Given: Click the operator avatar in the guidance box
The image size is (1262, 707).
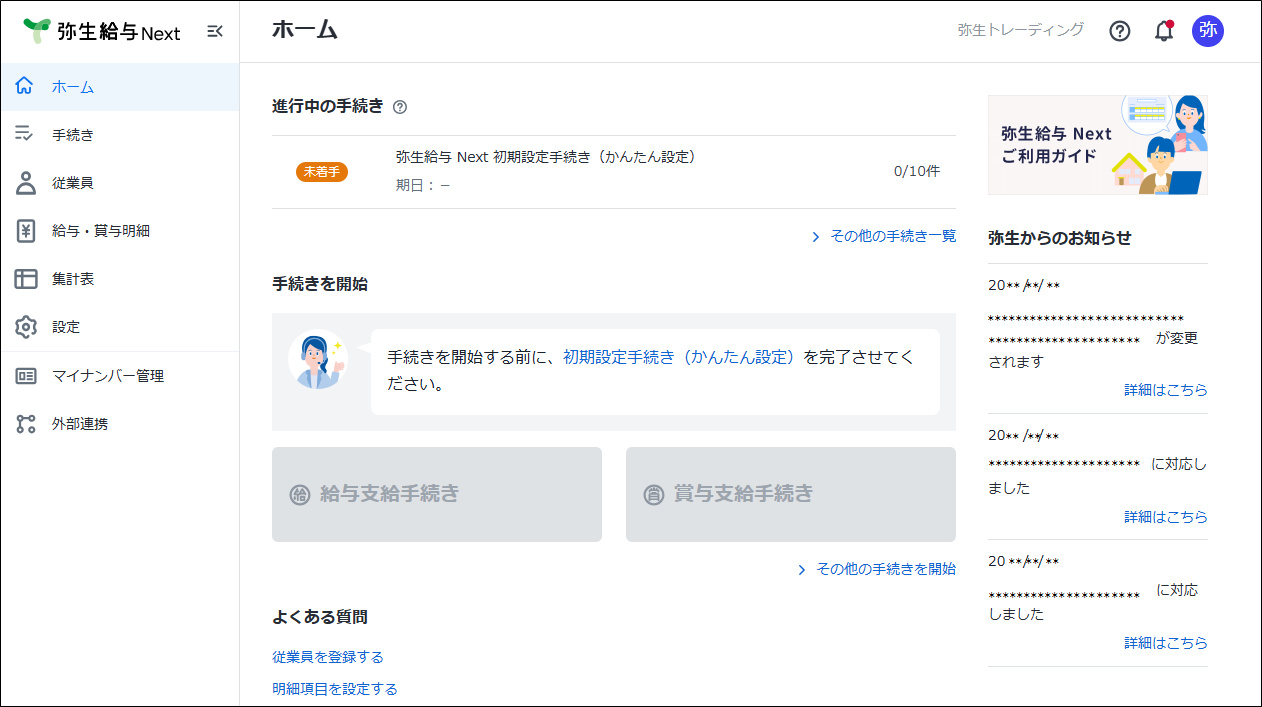Looking at the screenshot, I should coord(318,358).
